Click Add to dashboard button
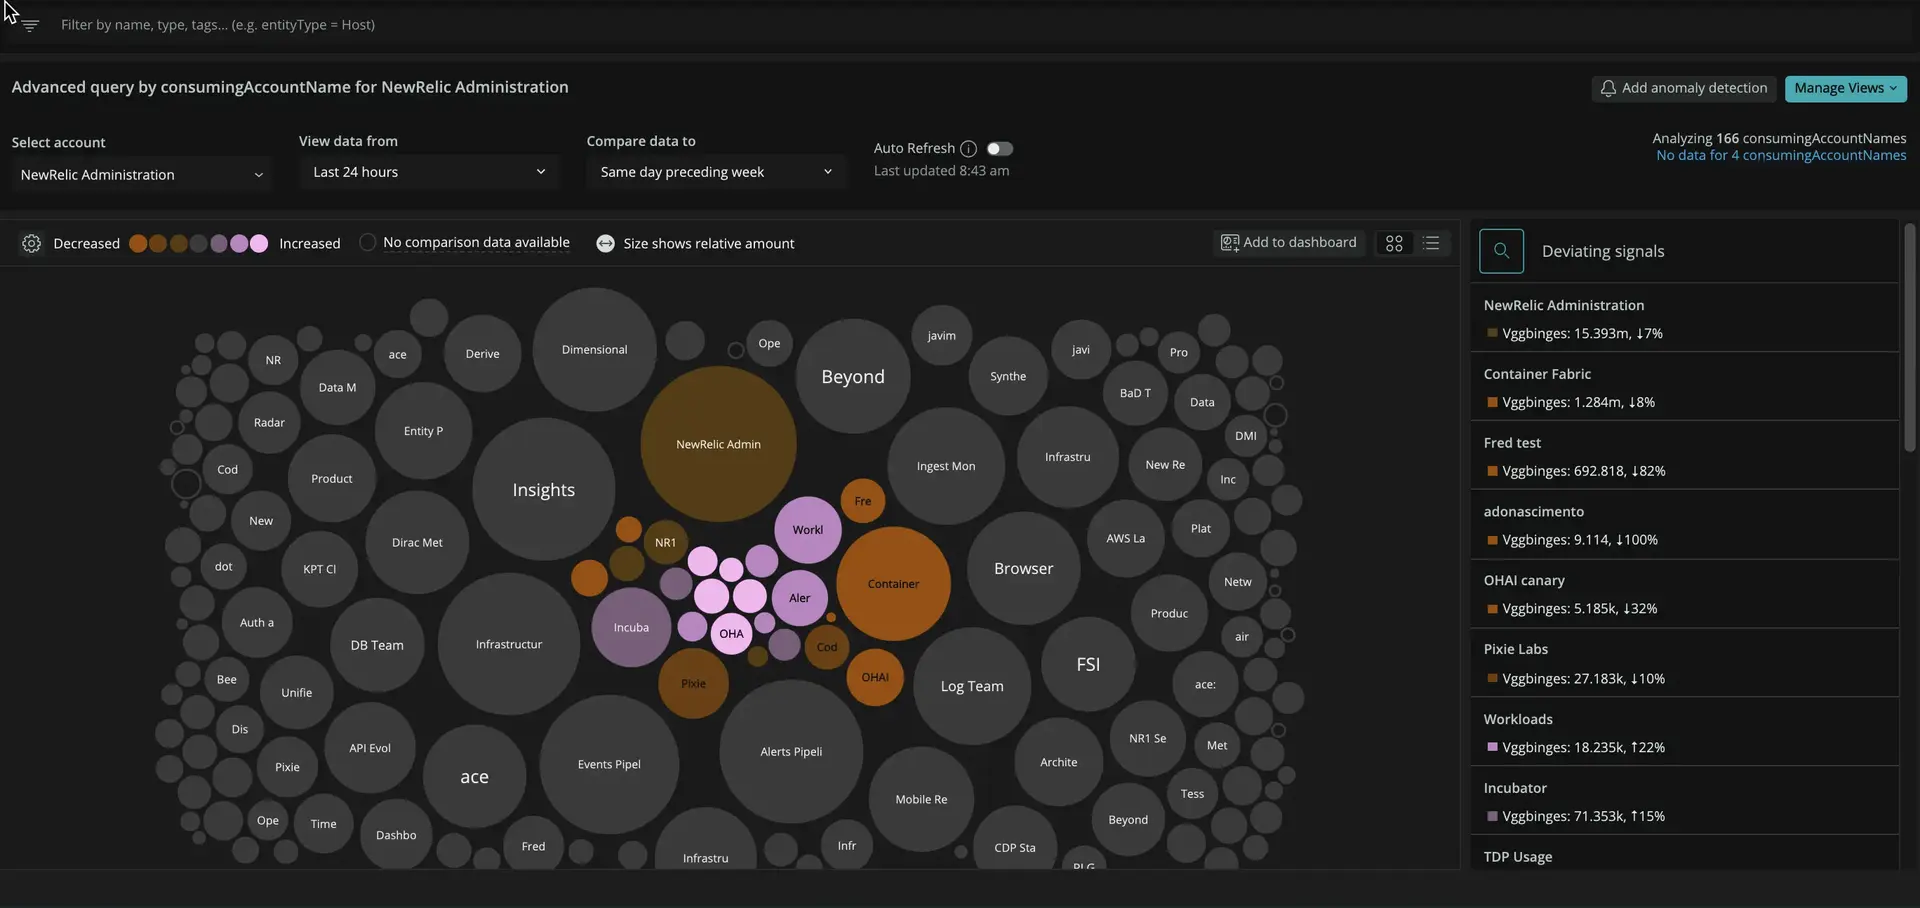Image resolution: width=1920 pixels, height=908 pixels. point(1288,243)
